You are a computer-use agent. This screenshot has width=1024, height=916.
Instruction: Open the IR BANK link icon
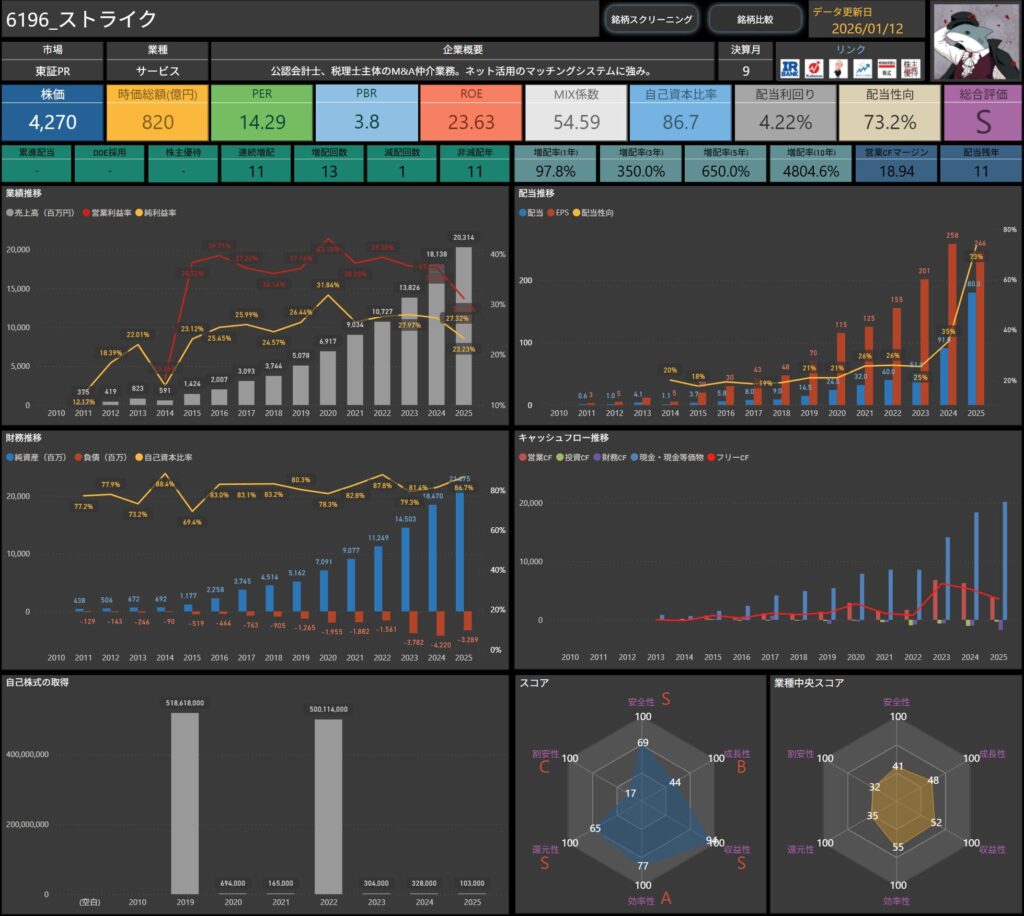[790, 68]
